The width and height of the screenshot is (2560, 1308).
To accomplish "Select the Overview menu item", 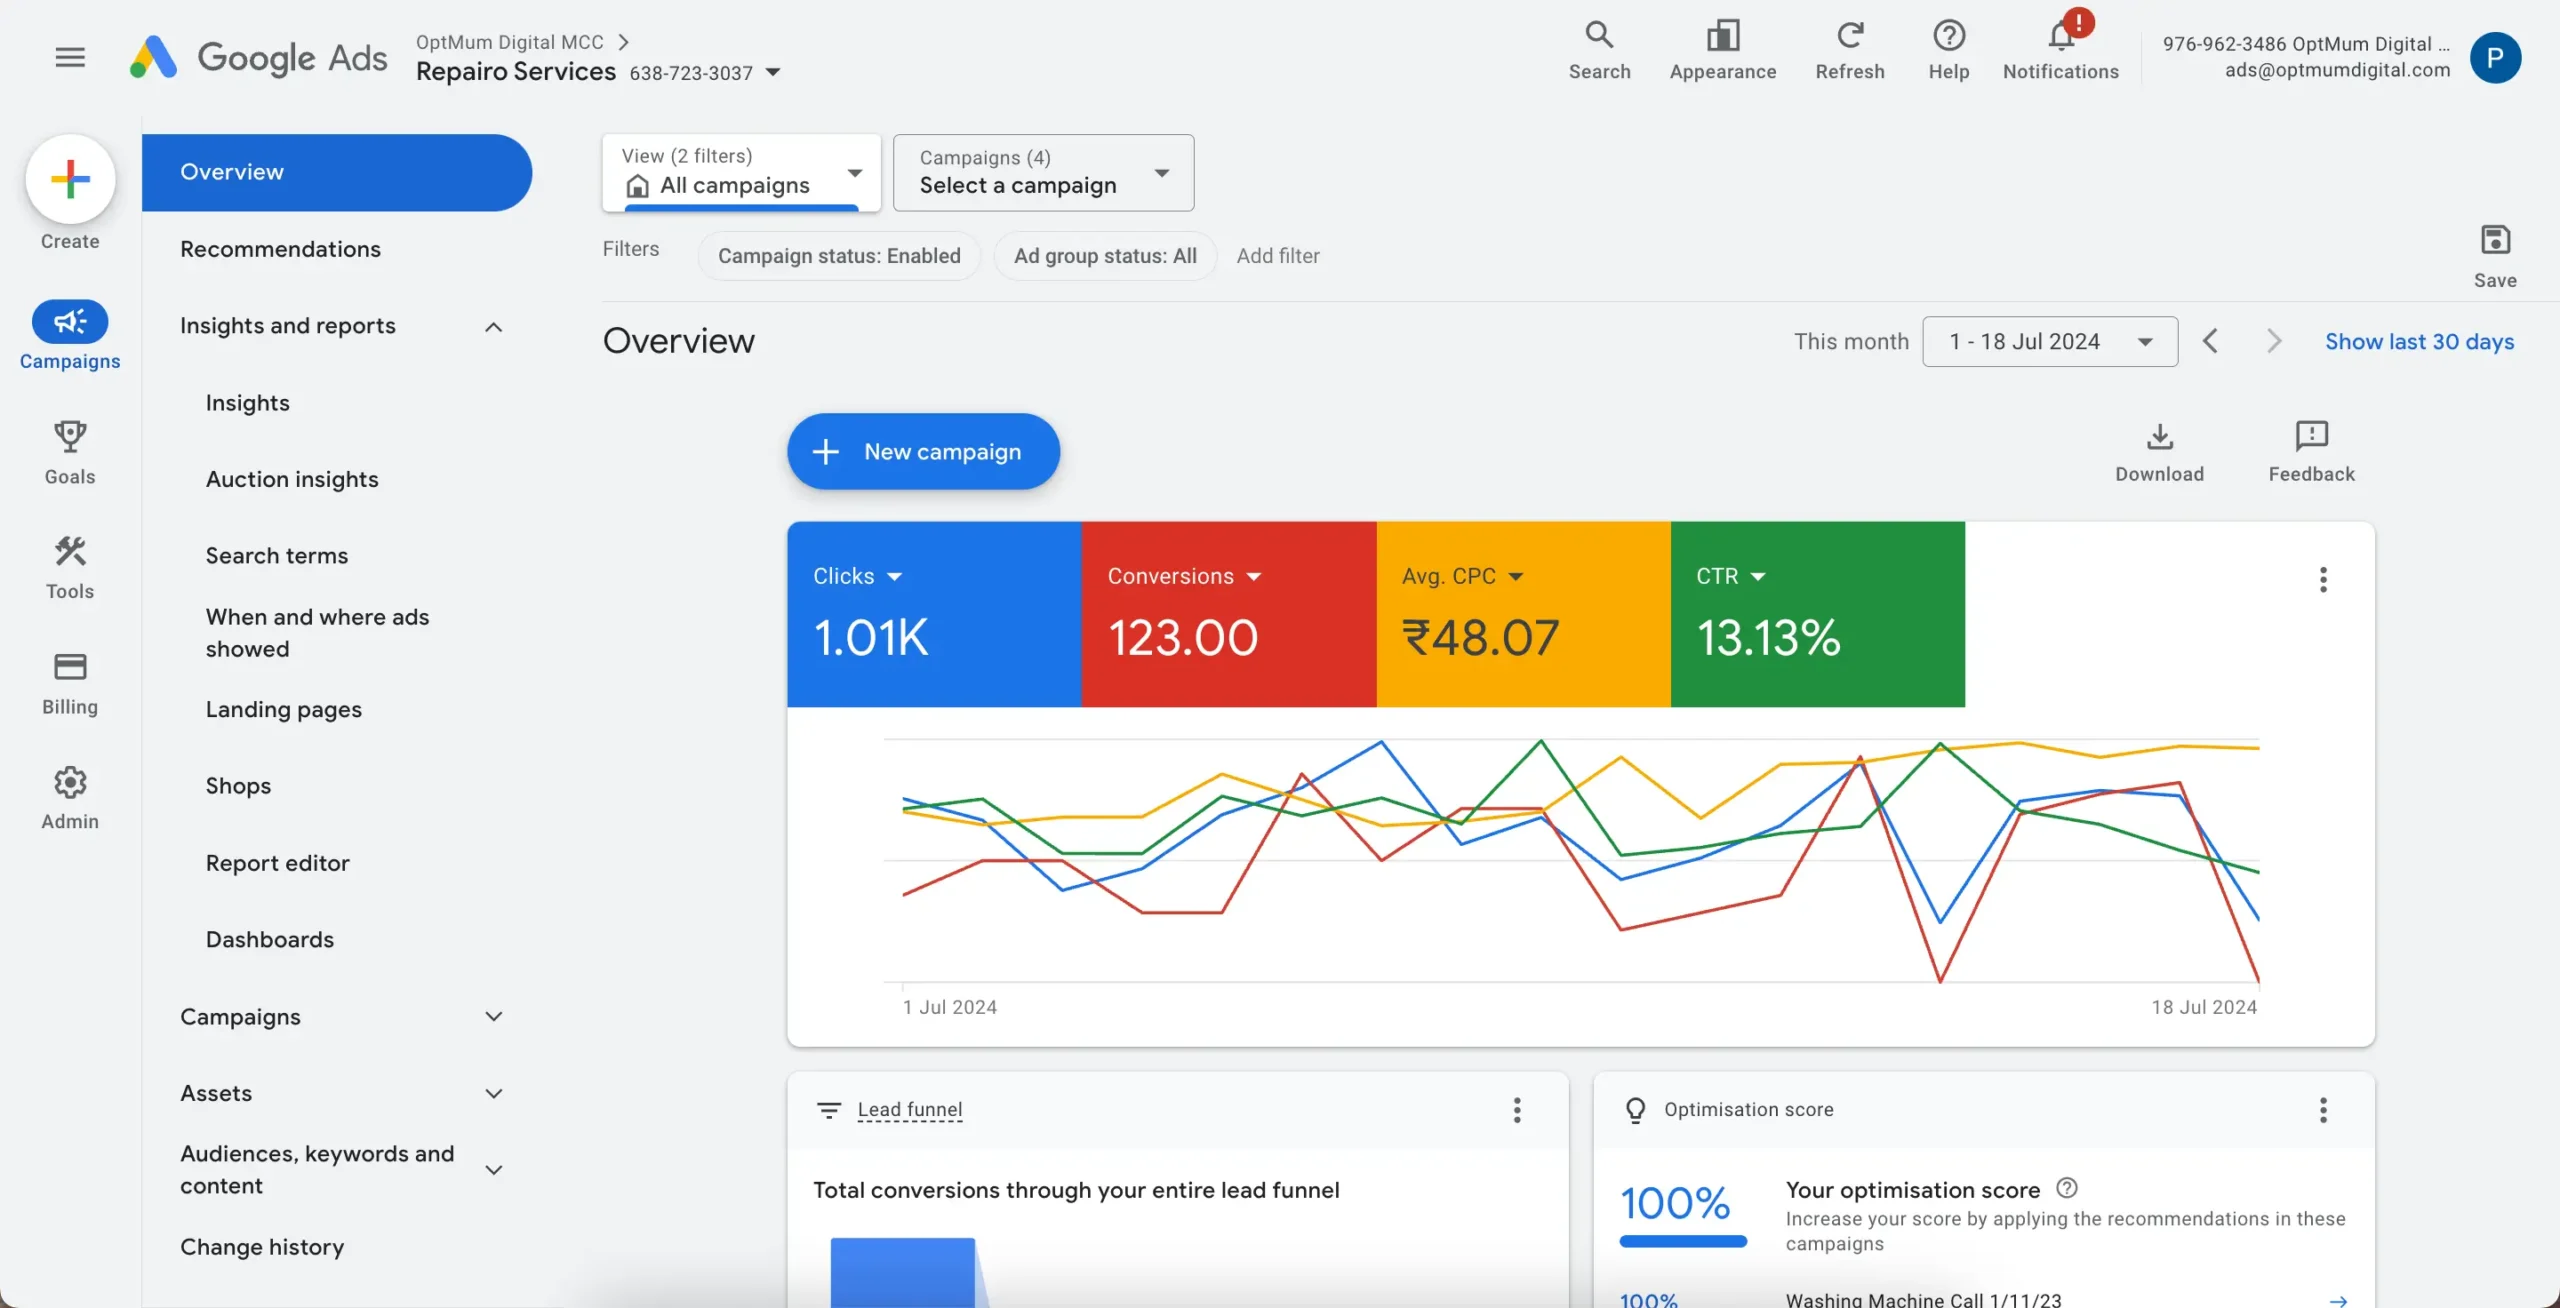I will point(336,172).
